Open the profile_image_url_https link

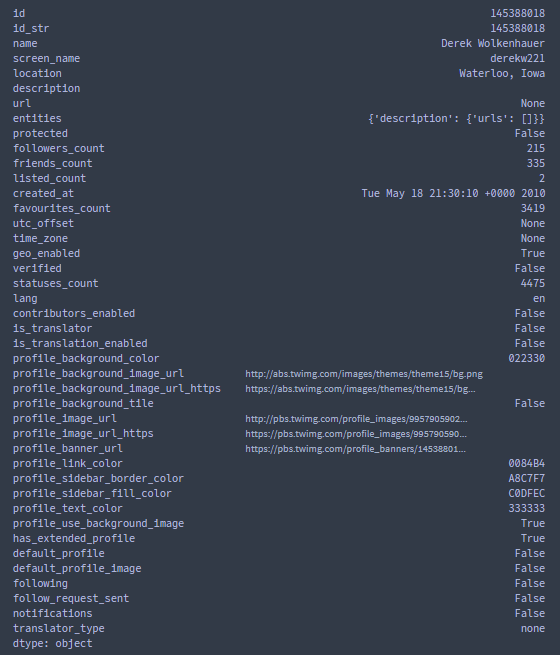(356, 434)
